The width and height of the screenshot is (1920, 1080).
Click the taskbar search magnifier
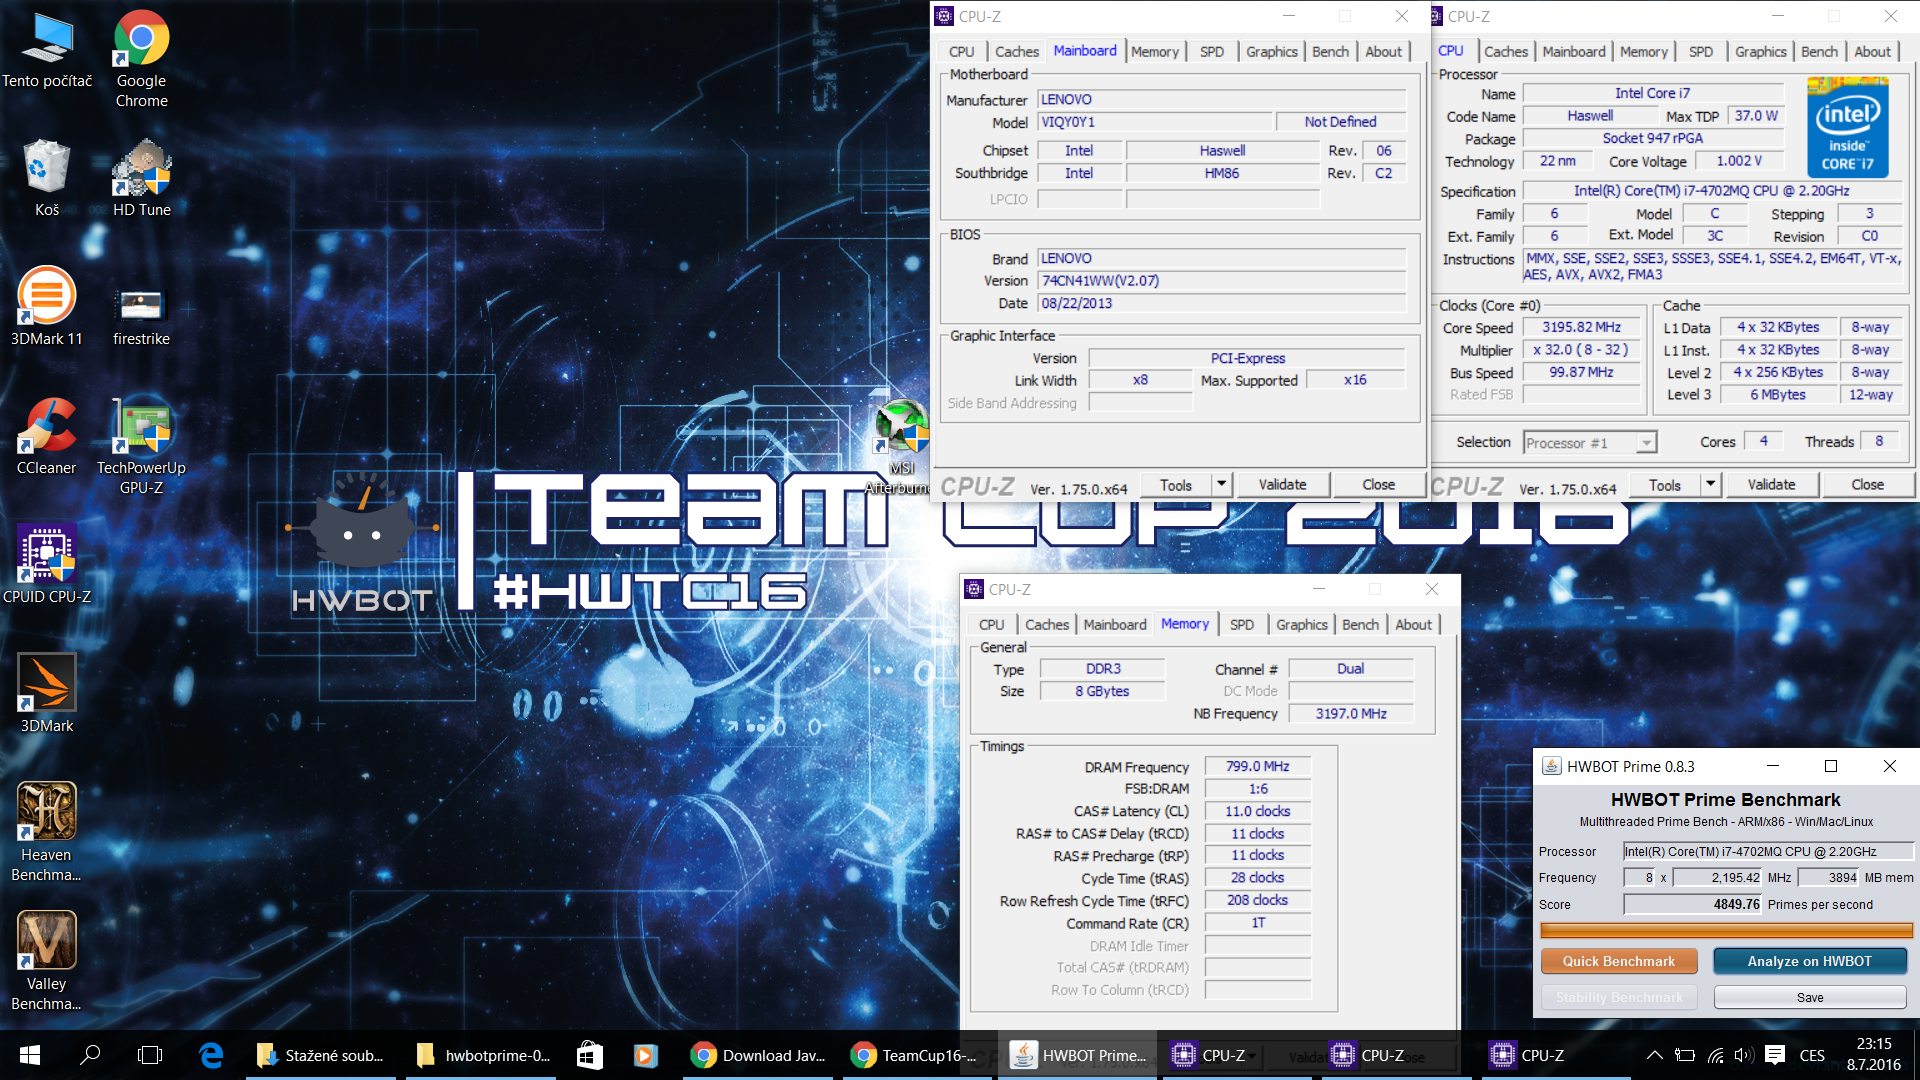[x=90, y=1055]
